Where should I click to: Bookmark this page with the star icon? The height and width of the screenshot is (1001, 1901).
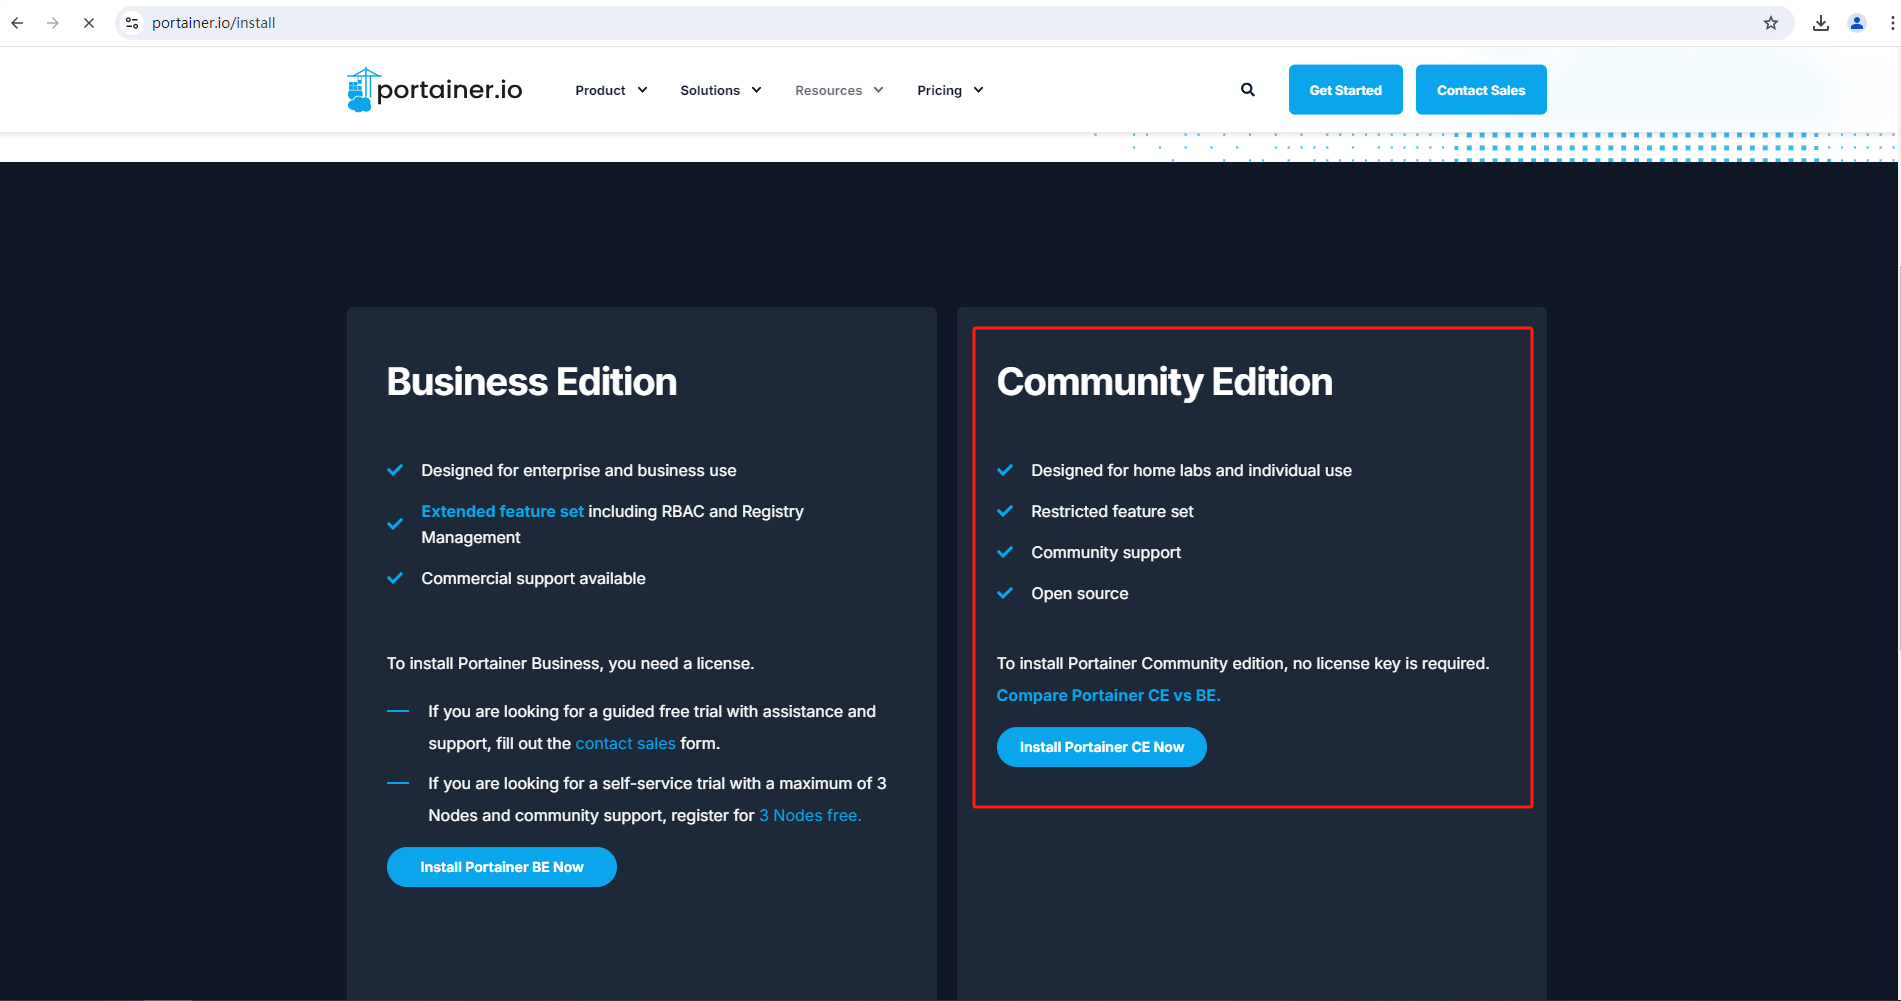click(x=1771, y=23)
